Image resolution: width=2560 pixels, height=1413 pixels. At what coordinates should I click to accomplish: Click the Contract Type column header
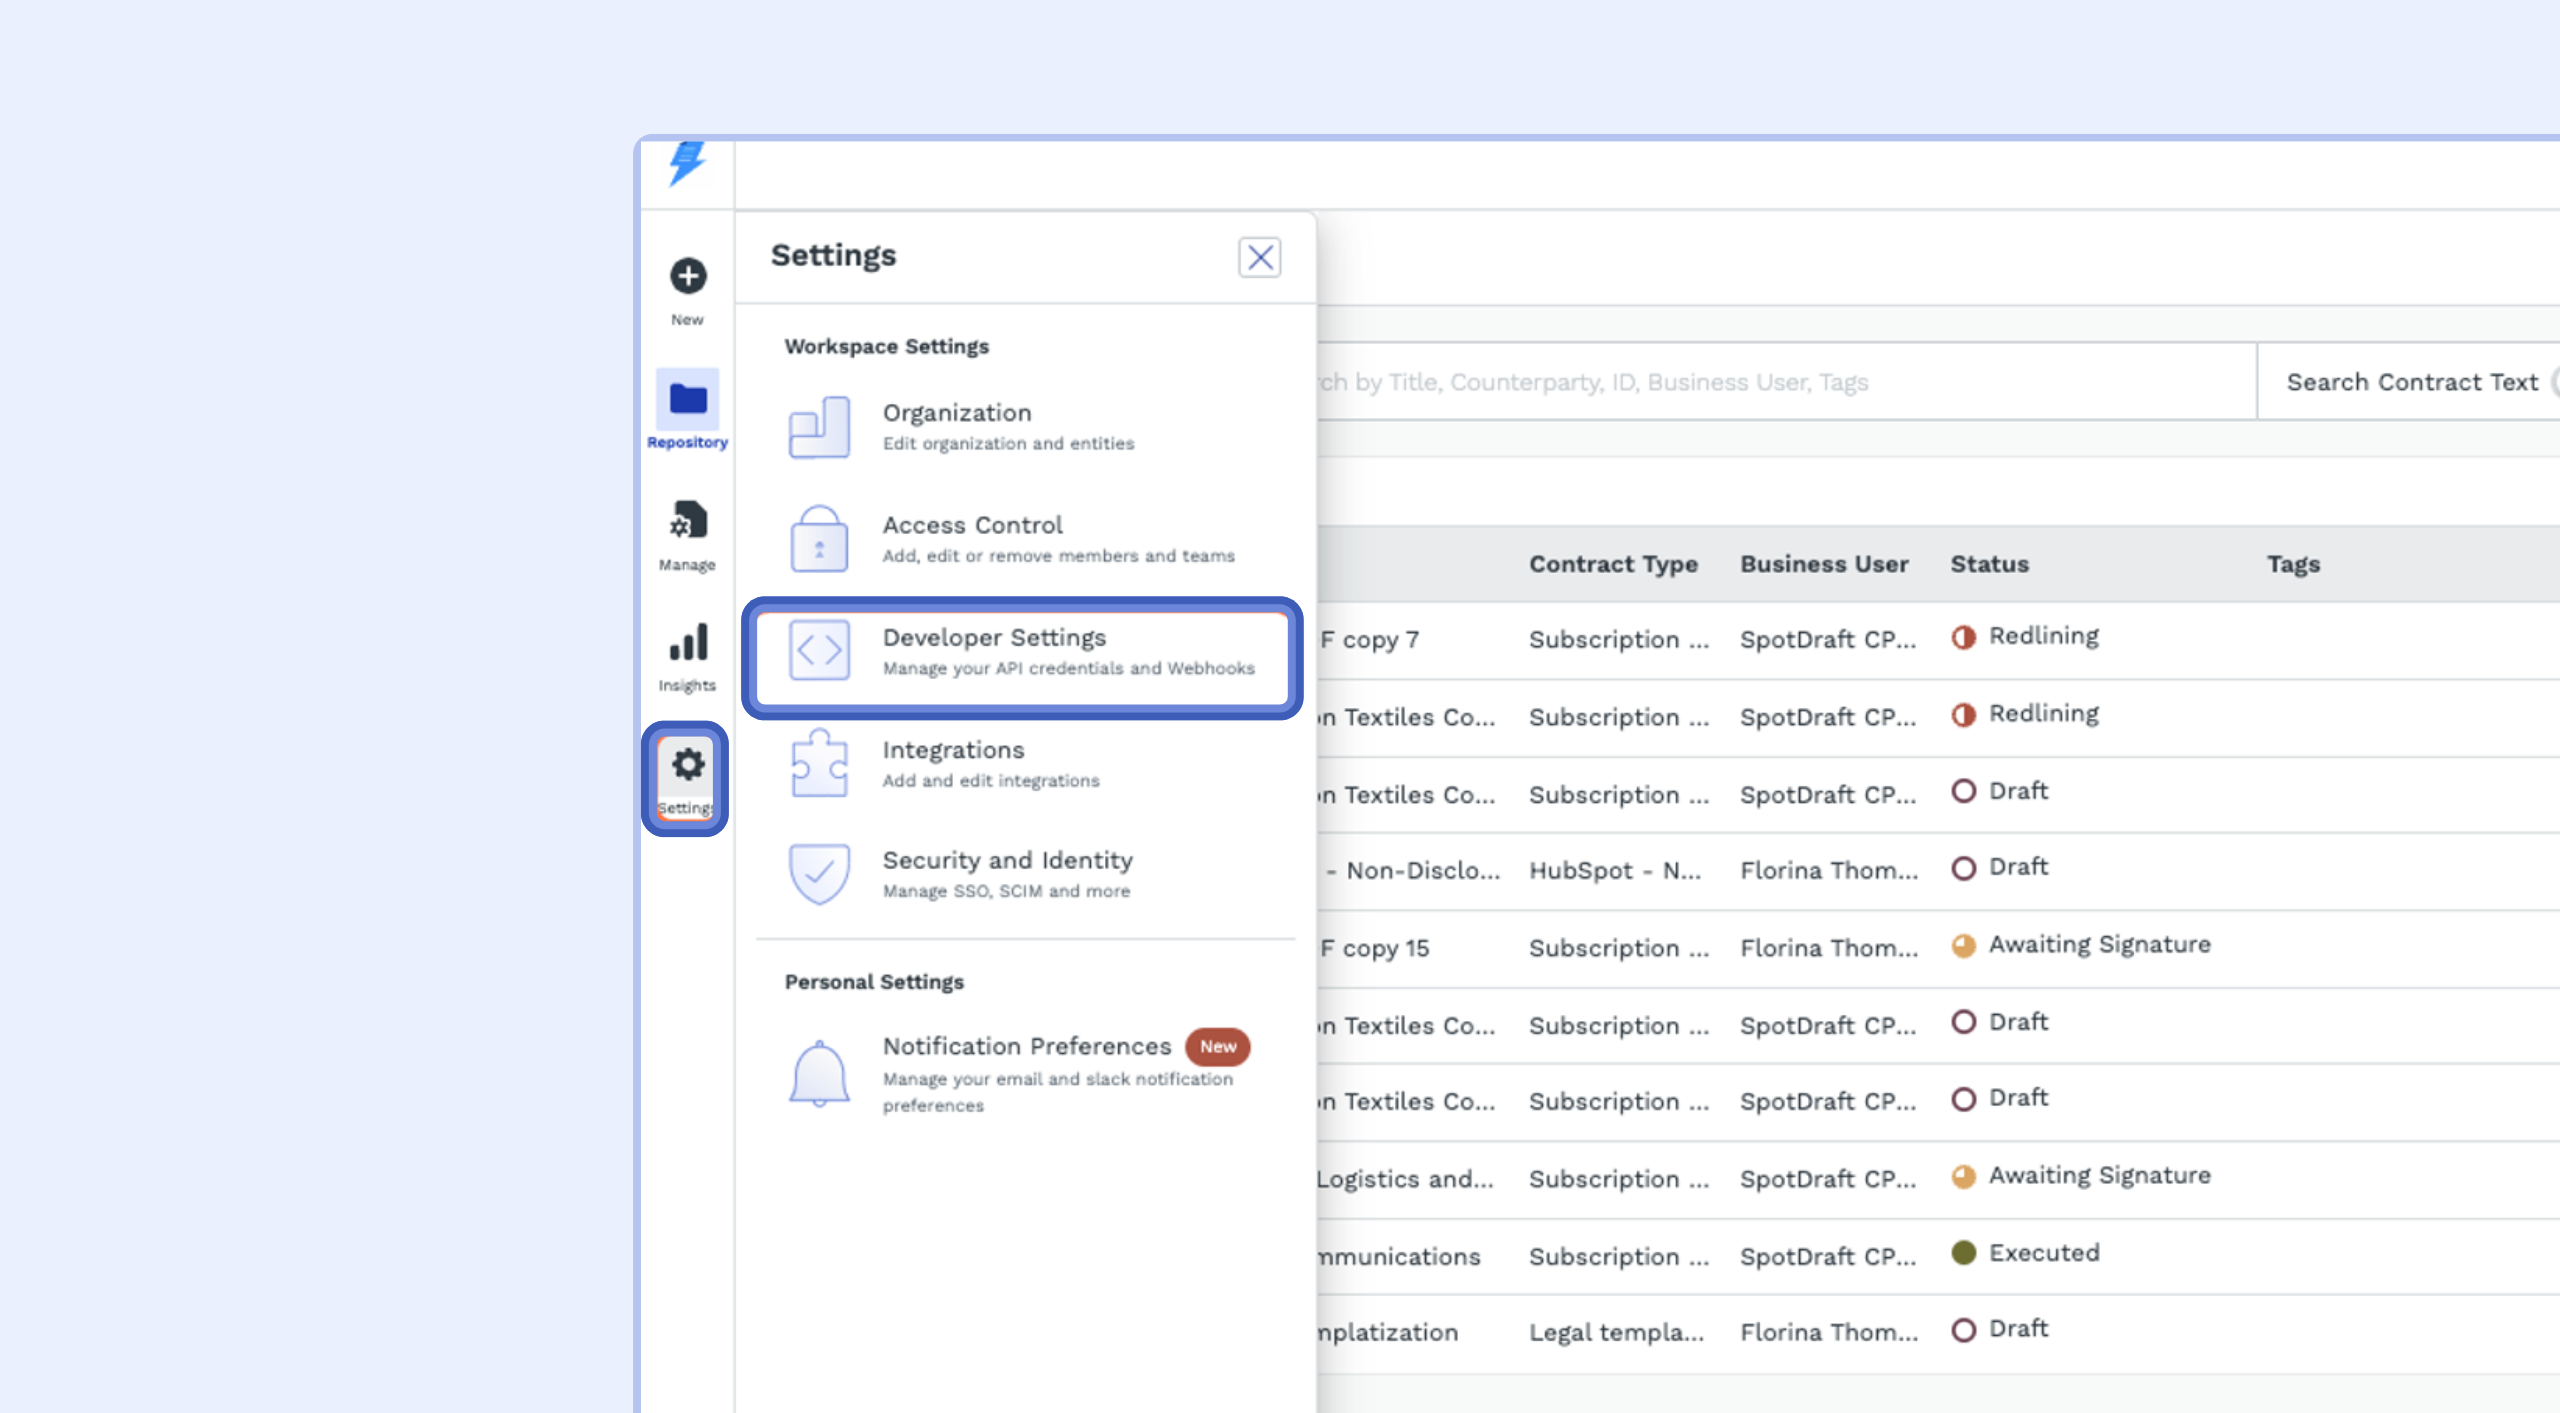click(x=1613, y=564)
